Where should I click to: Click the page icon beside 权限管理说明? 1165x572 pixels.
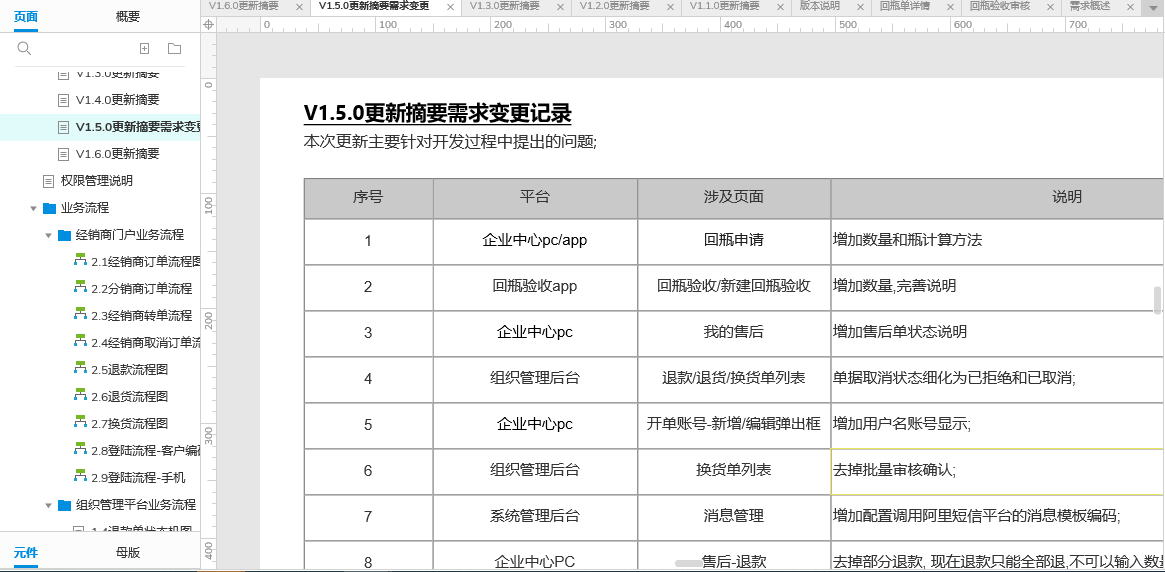click(49, 181)
